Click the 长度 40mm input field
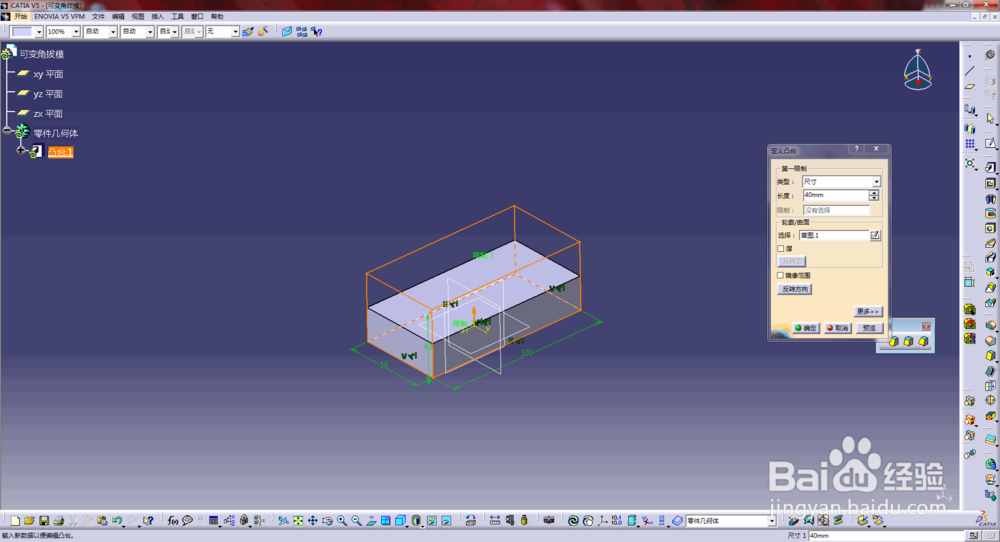1000x542 pixels. pyautogui.click(x=835, y=195)
